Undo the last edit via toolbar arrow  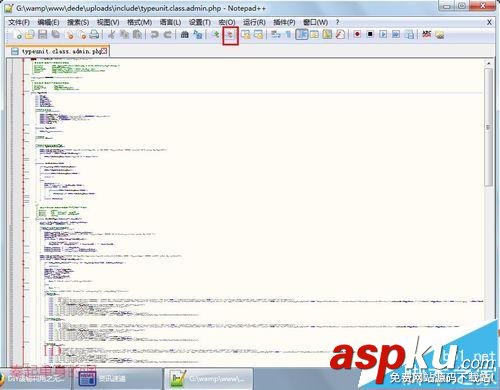click(154, 34)
